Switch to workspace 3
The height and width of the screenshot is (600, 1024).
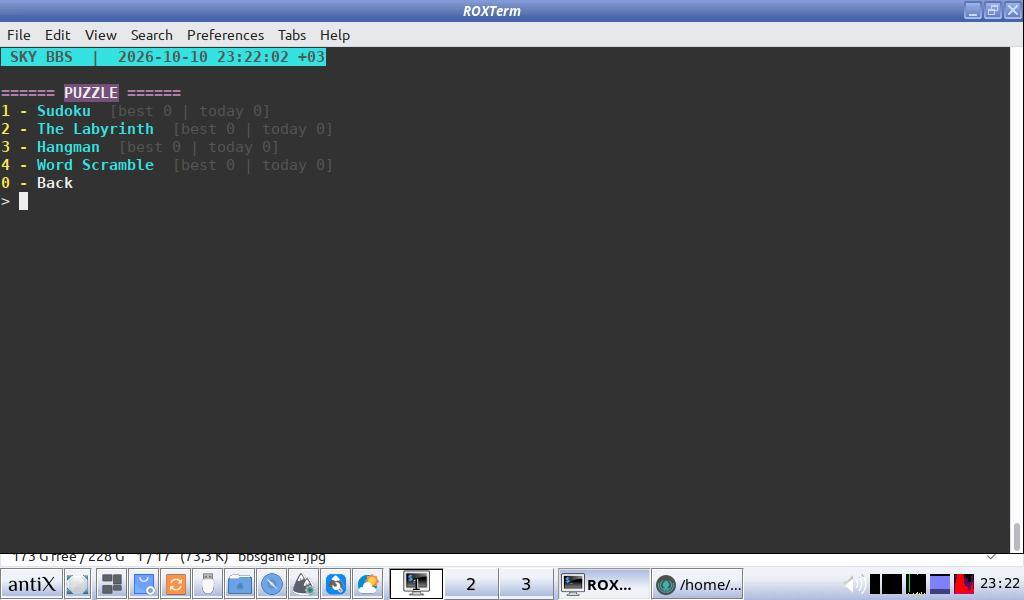[526, 584]
